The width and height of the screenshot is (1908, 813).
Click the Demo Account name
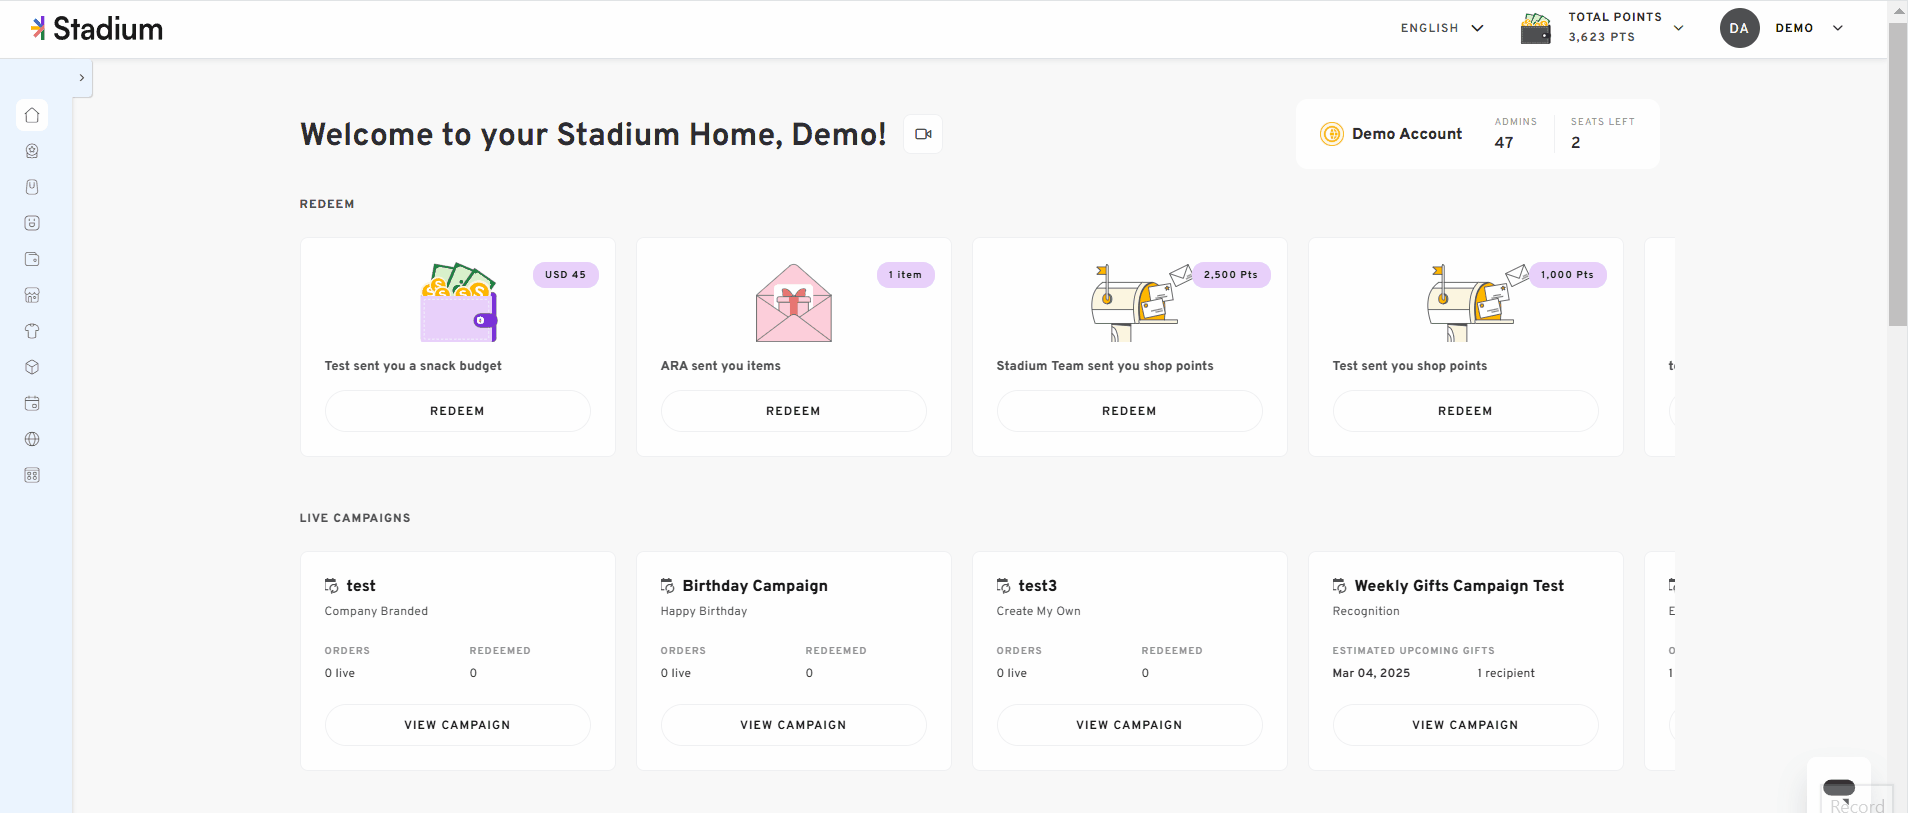coord(1407,134)
